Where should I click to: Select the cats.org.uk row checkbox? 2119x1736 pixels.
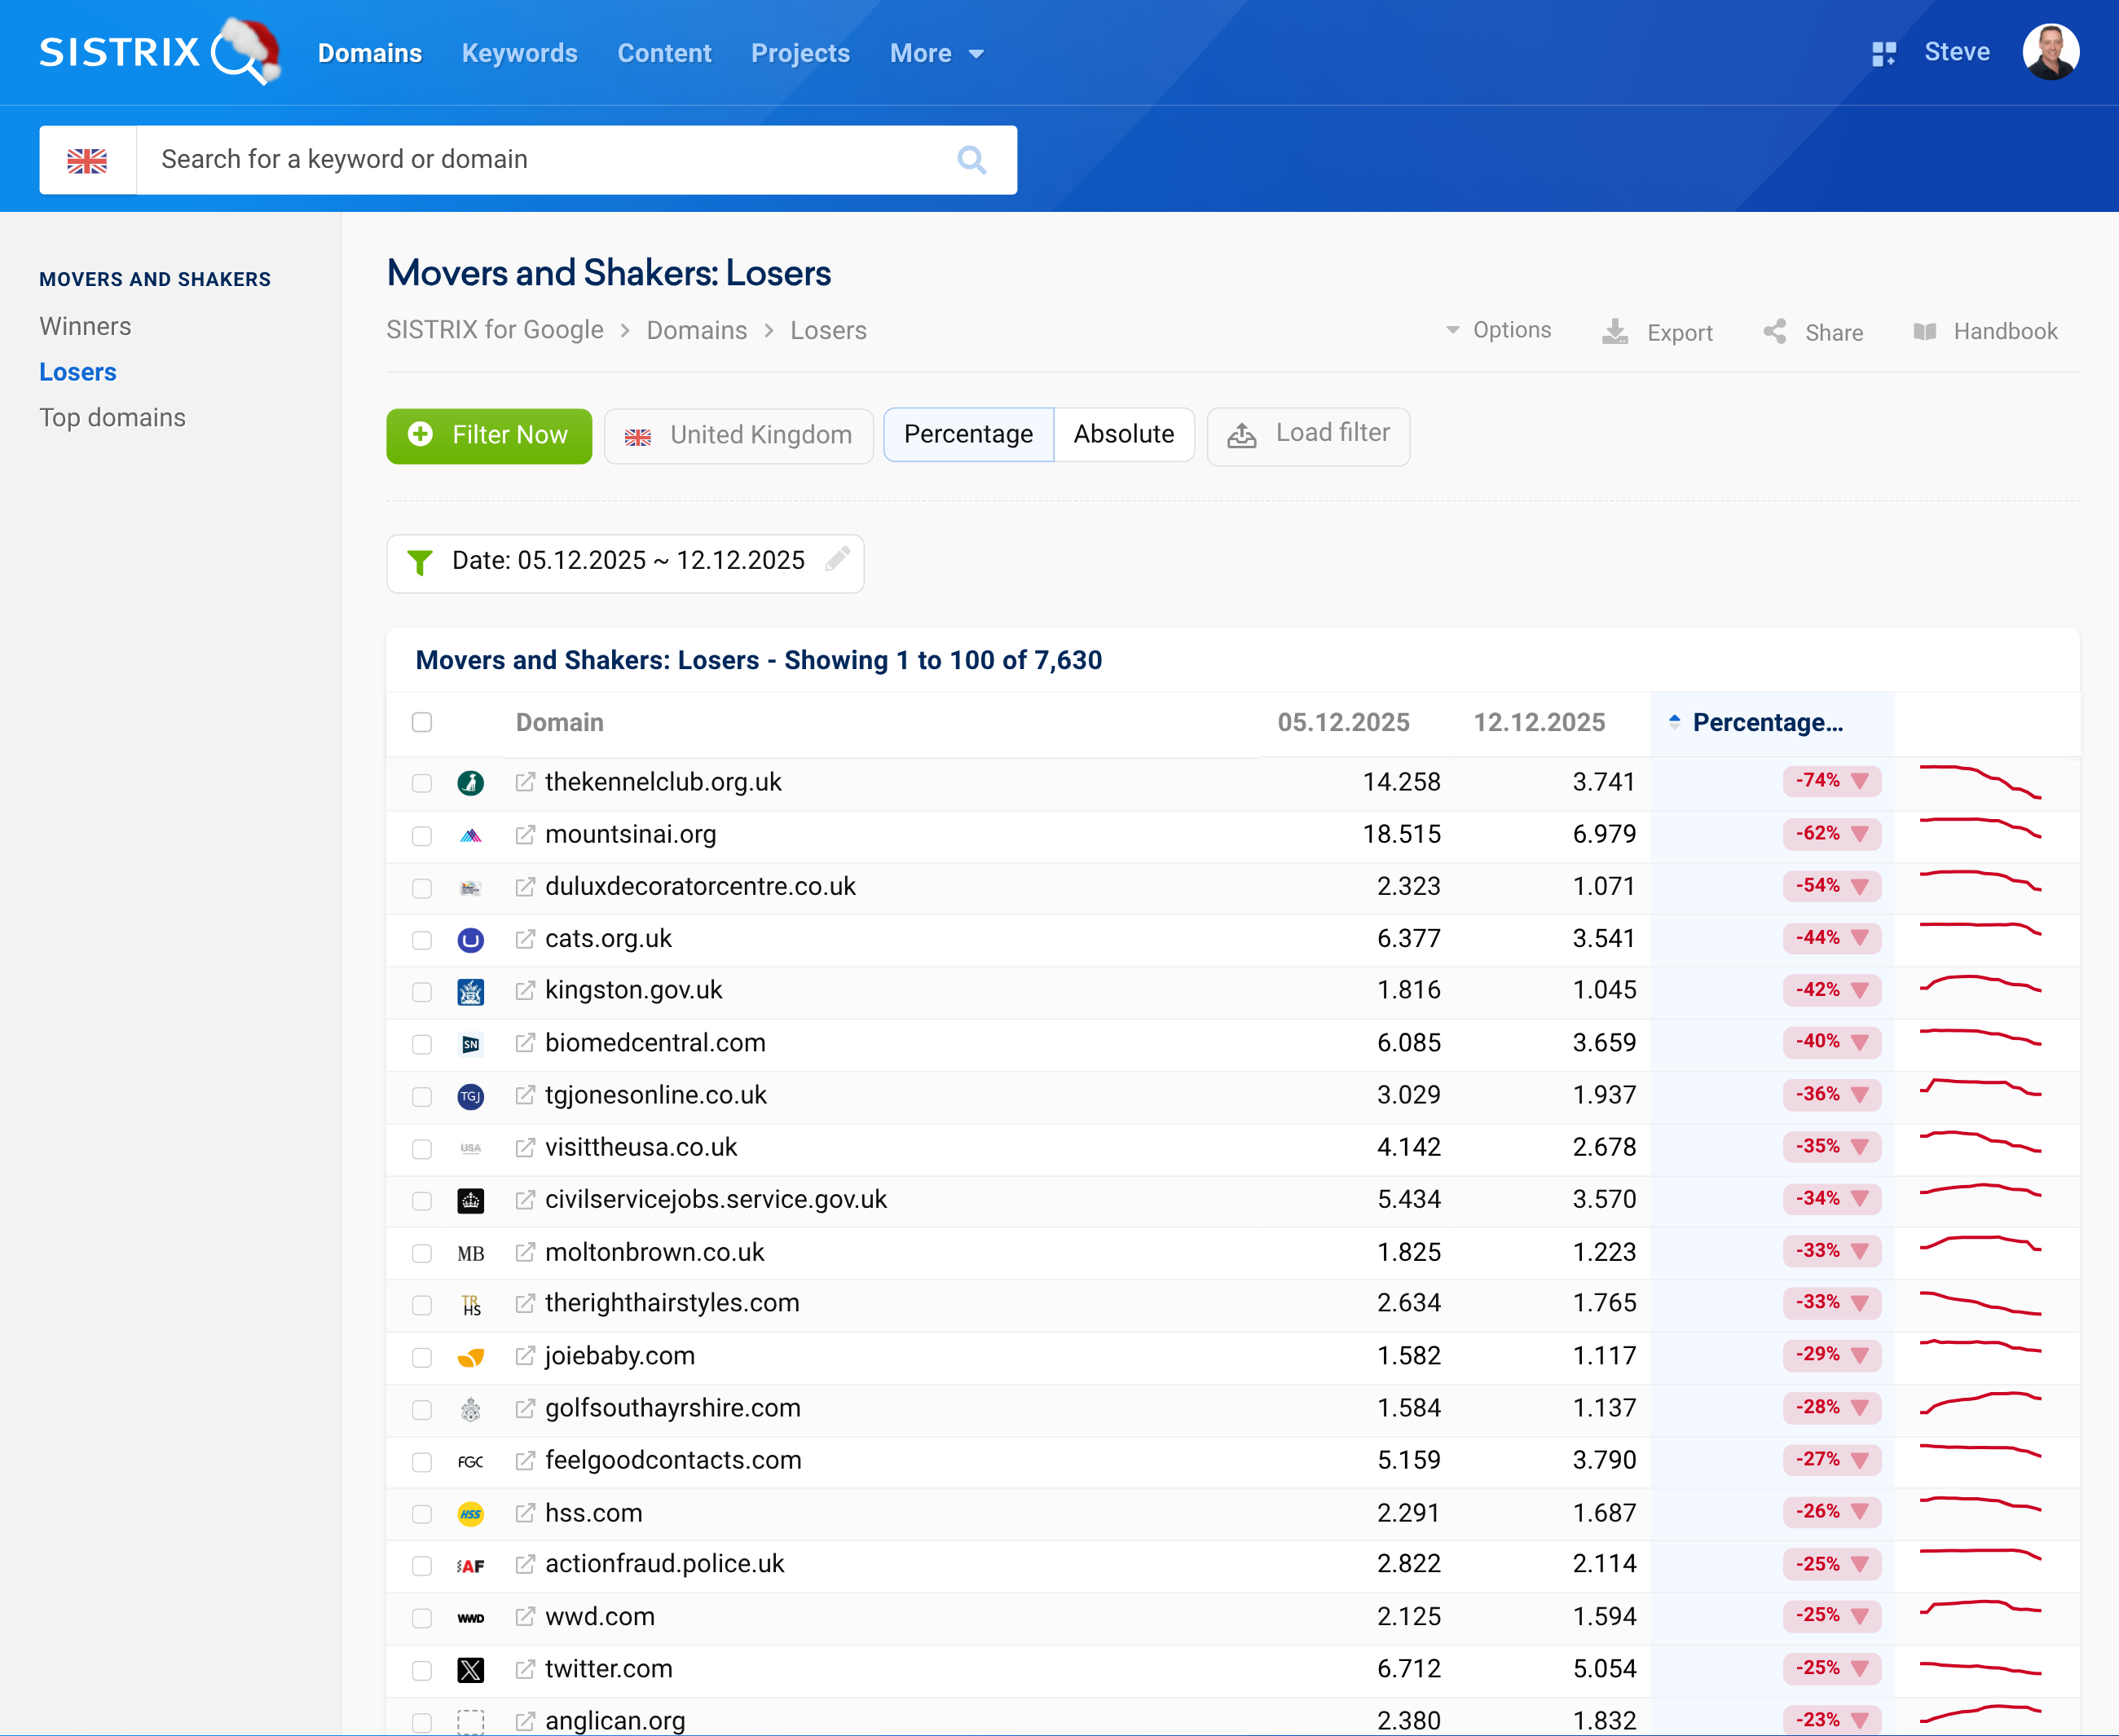tap(422, 939)
